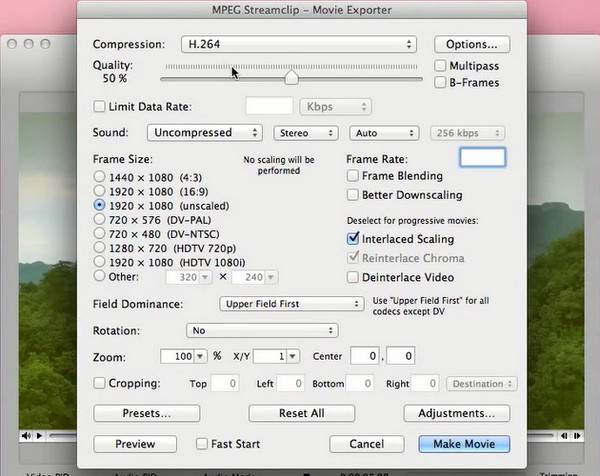Open the Zoom percentage combo box arrow

click(200, 356)
